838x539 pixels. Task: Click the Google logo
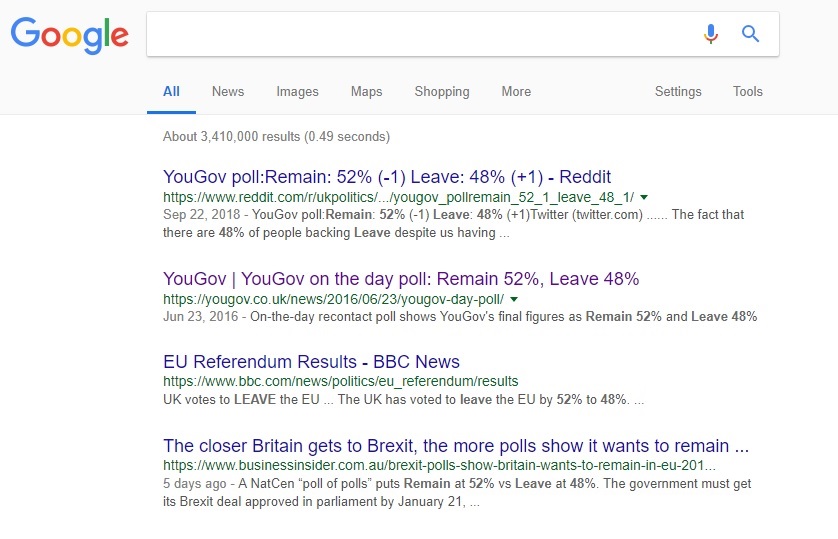[x=69, y=35]
